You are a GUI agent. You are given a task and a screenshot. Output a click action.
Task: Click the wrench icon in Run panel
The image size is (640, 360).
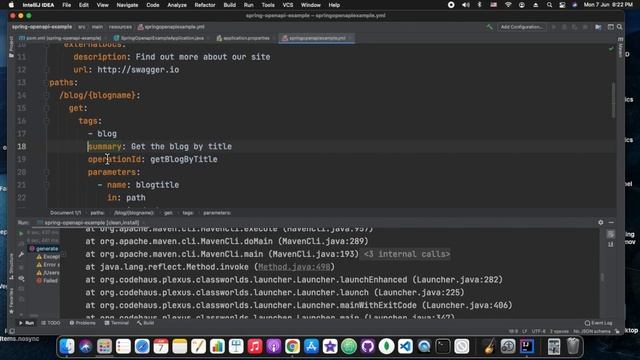coord(21,255)
